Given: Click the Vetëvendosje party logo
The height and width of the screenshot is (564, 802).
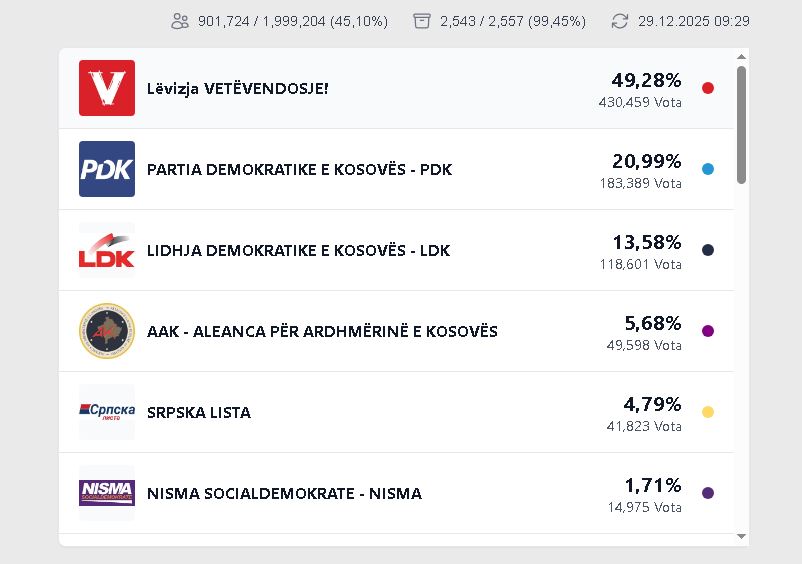Looking at the screenshot, I should click(x=107, y=88).
